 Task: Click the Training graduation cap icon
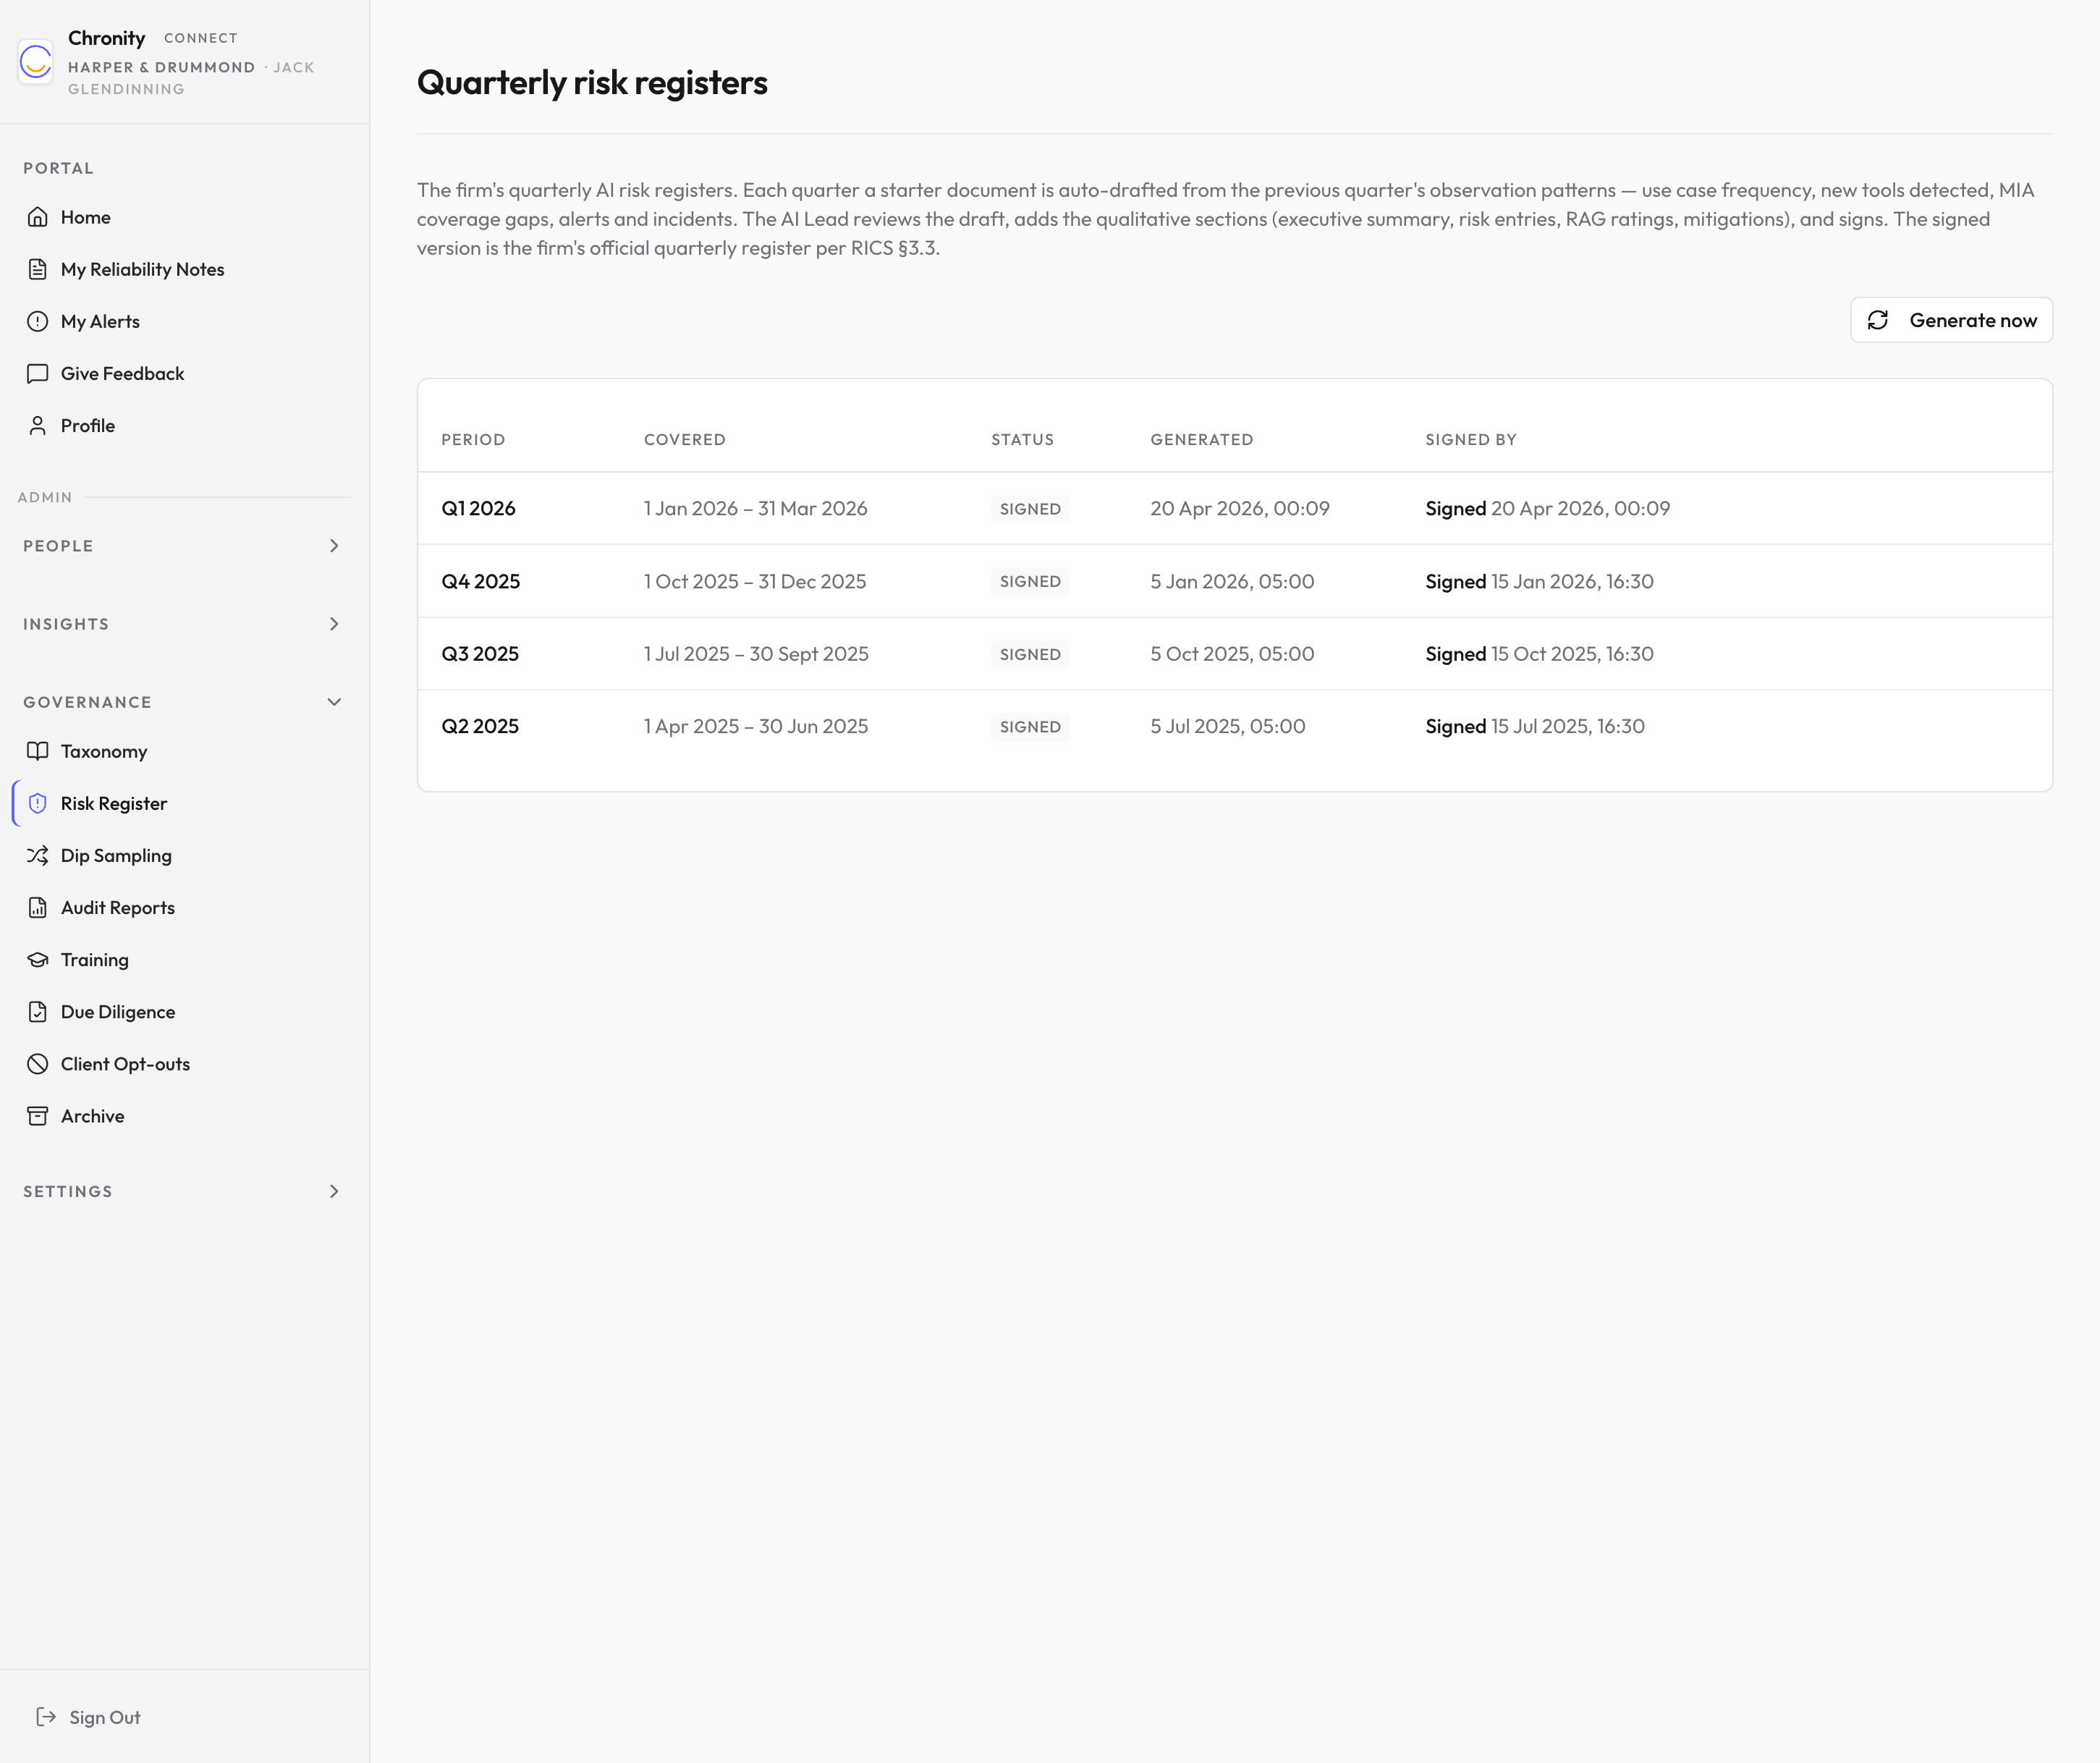[x=38, y=960]
